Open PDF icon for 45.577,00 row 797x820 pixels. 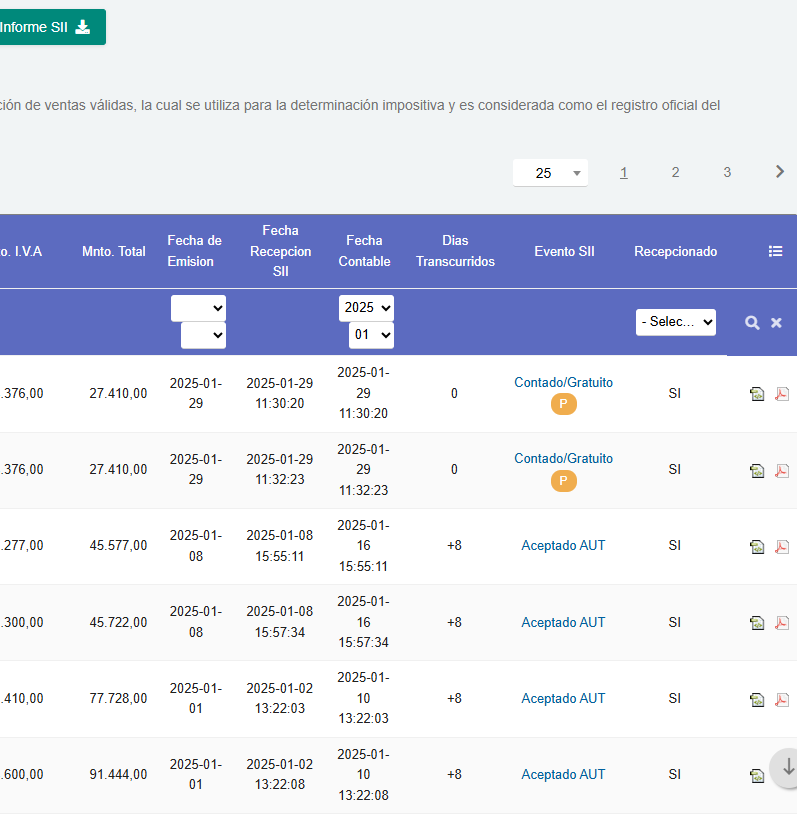[x=782, y=547]
